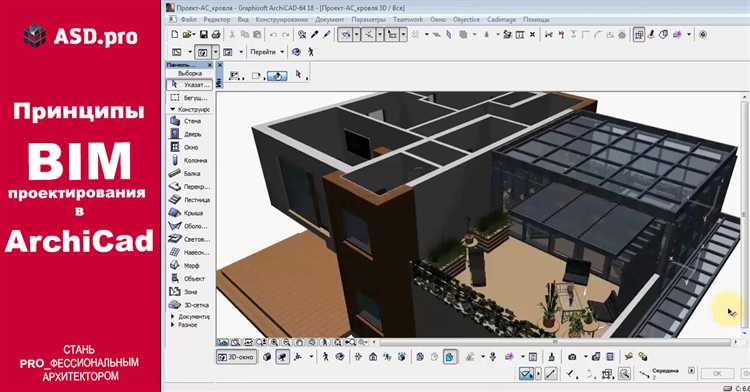Screen dimensions: 750x392
Task: Click the house icon in bottom toolbar
Action: pos(373,357)
